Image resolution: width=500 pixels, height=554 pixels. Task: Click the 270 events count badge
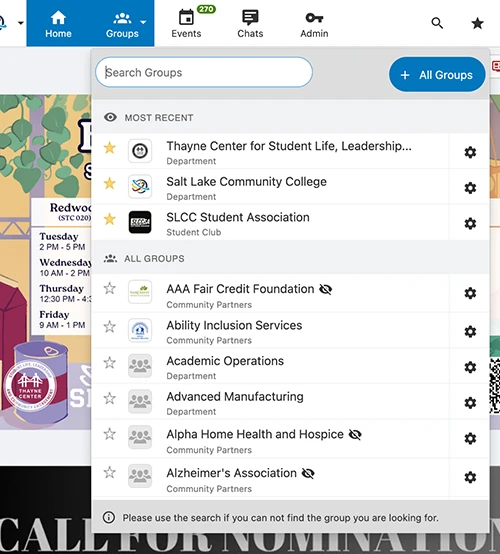(x=206, y=9)
